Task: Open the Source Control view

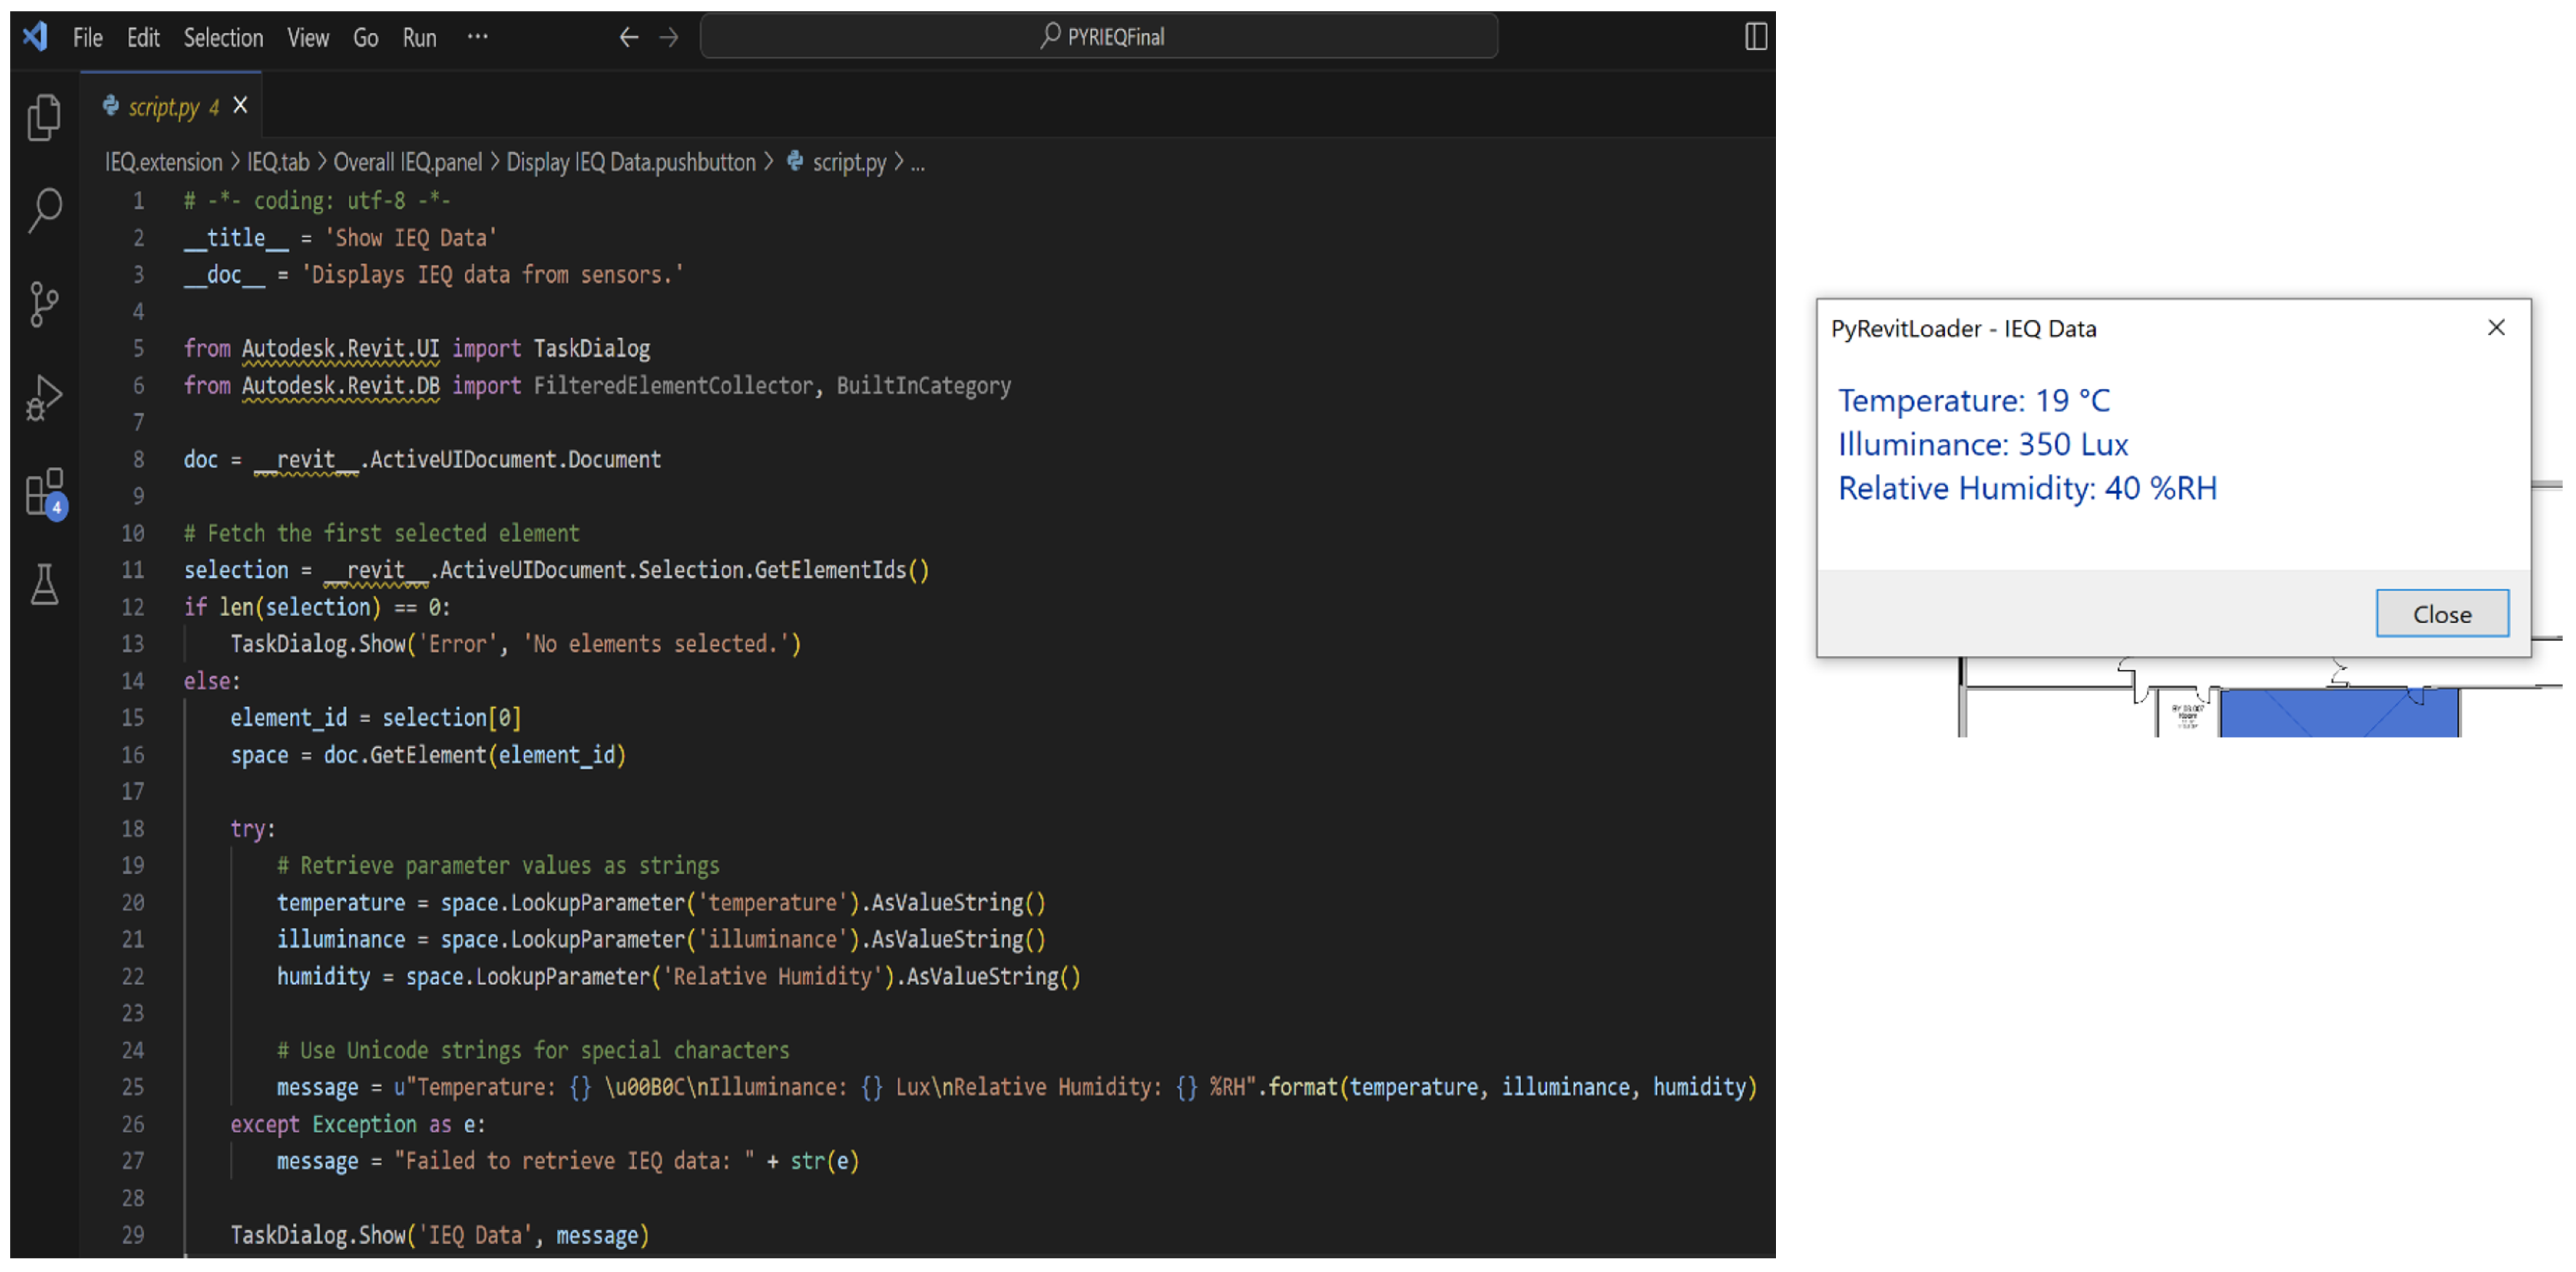Action: pyautogui.click(x=44, y=304)
